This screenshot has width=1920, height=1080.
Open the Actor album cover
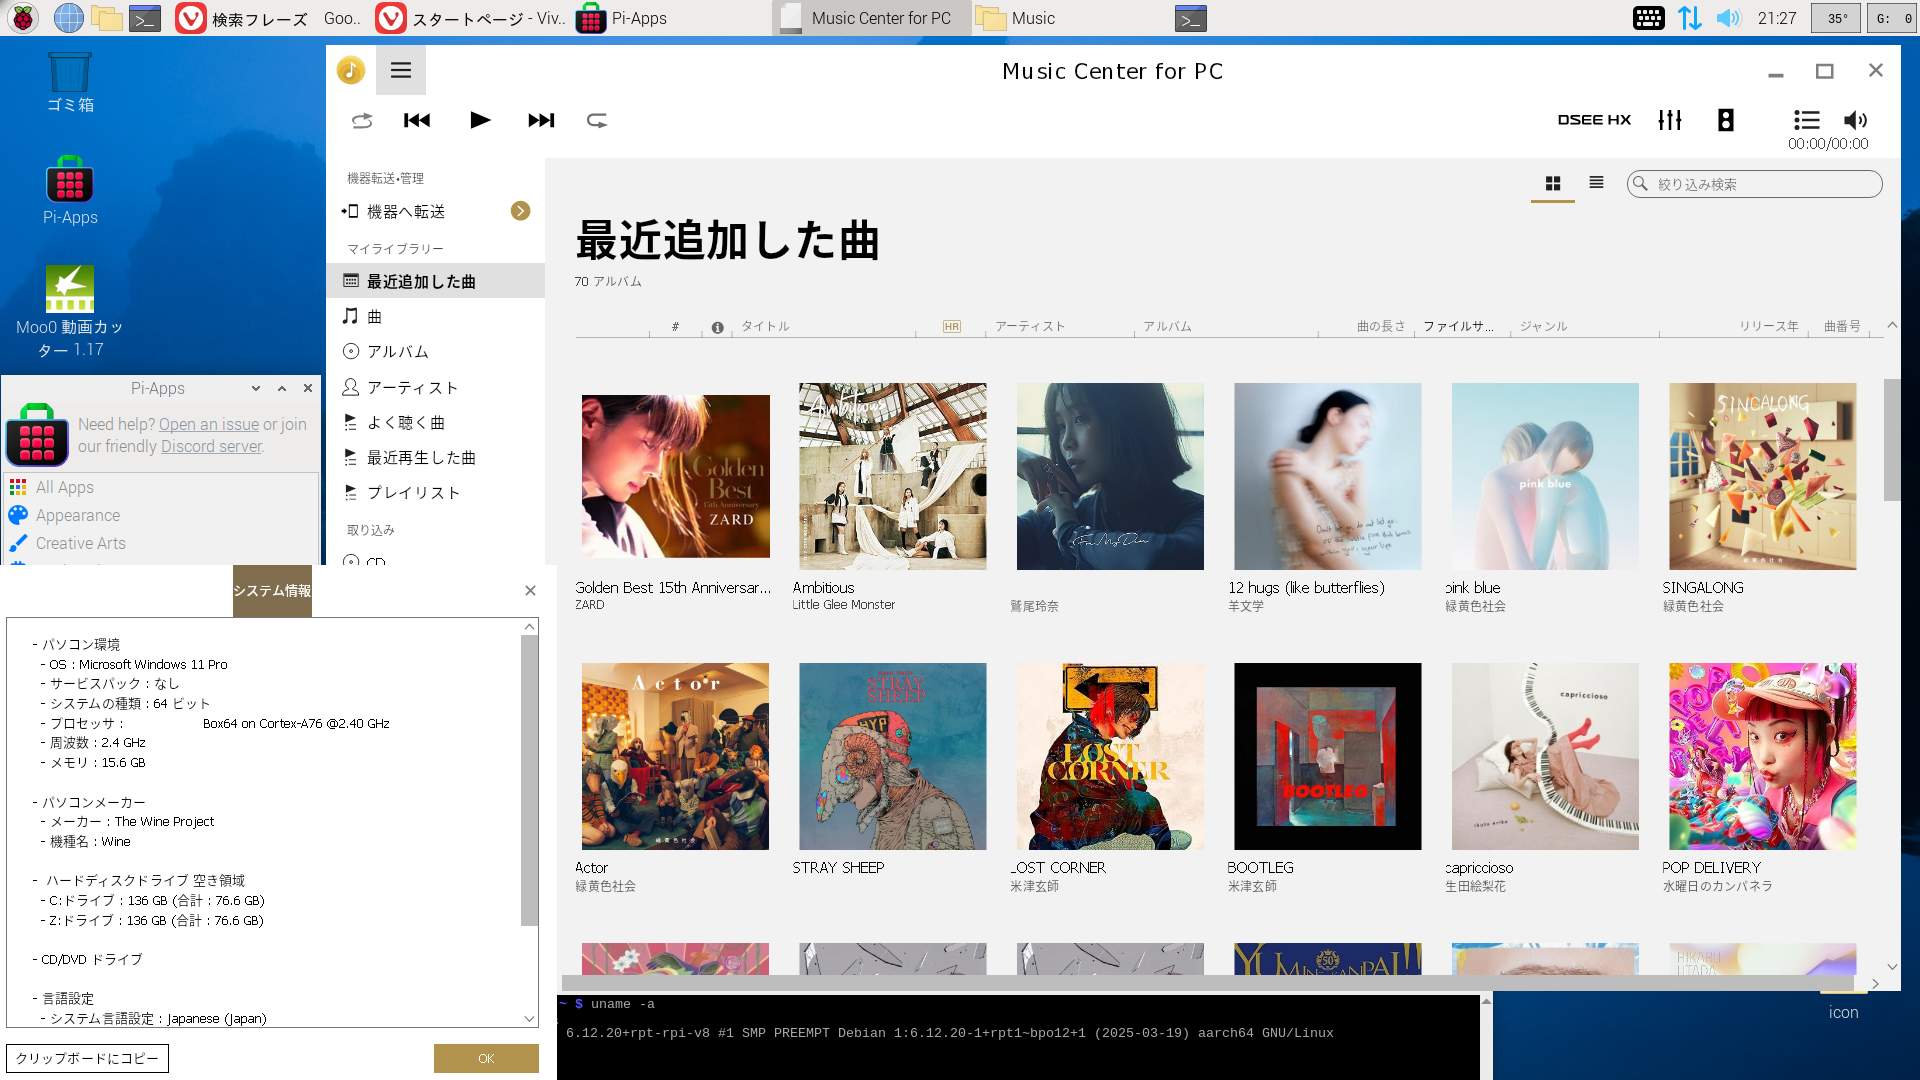[675, 756]
